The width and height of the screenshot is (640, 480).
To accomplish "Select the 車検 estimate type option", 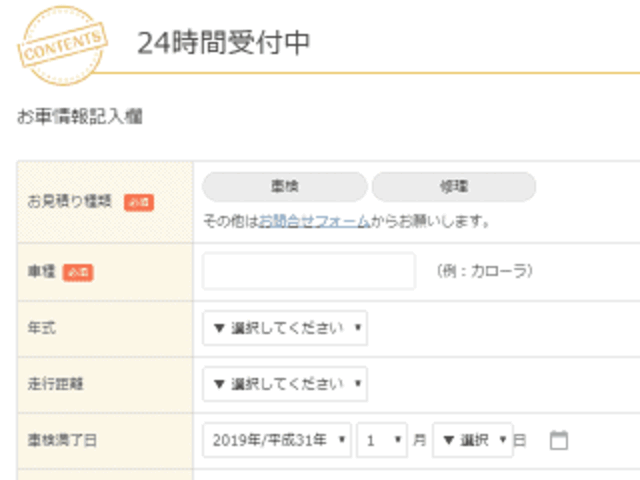I will click(284, 187).
